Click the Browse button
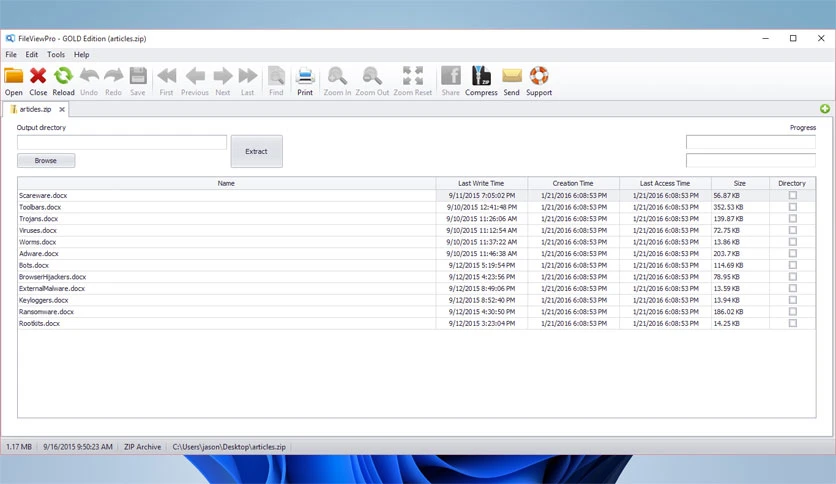The image size is (836, 484). click(x=46, y=160)
